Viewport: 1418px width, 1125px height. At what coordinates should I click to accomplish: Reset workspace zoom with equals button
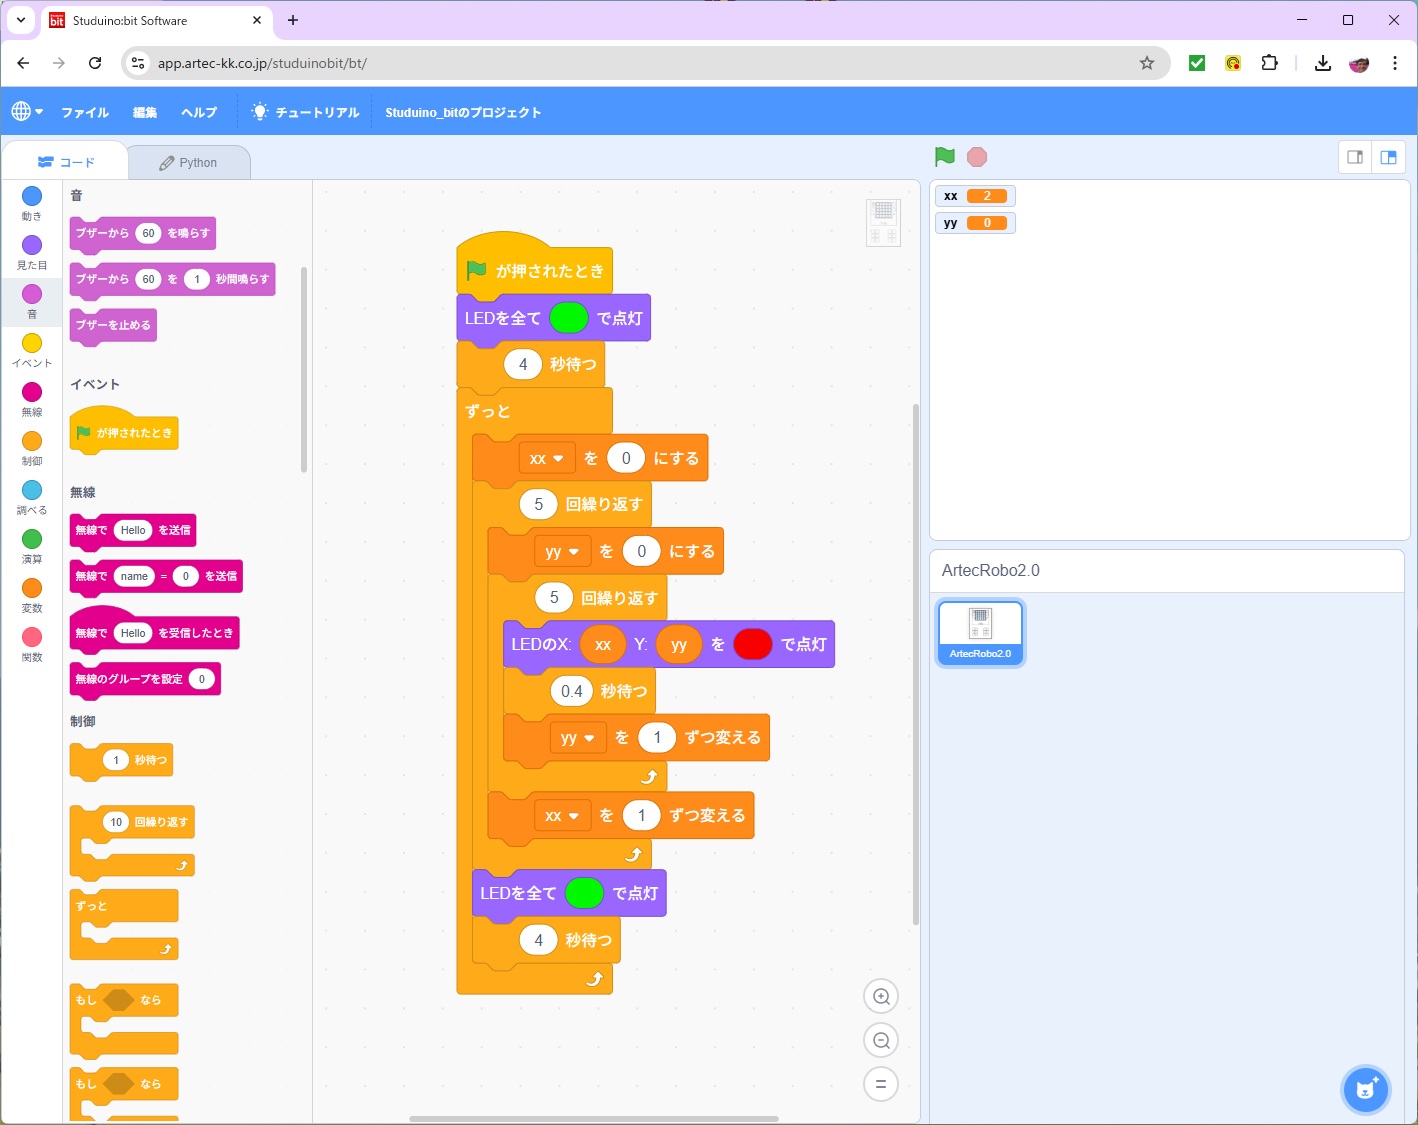[x=881, y=1084]
